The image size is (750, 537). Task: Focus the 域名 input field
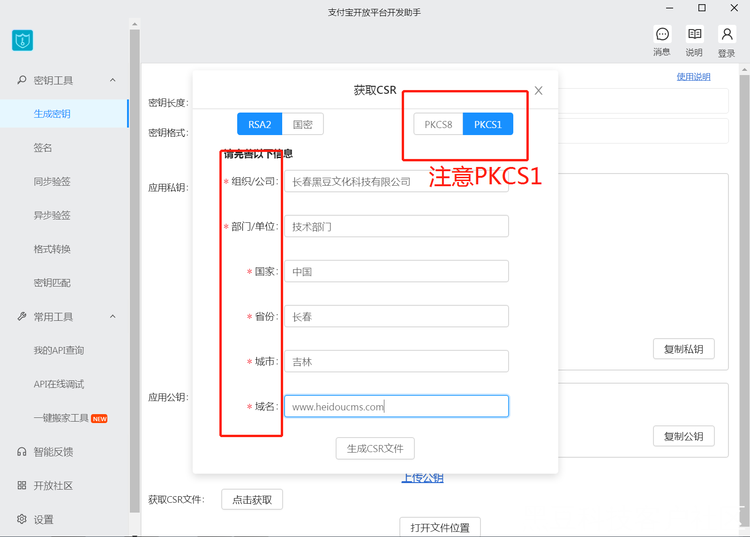[397, 406]
